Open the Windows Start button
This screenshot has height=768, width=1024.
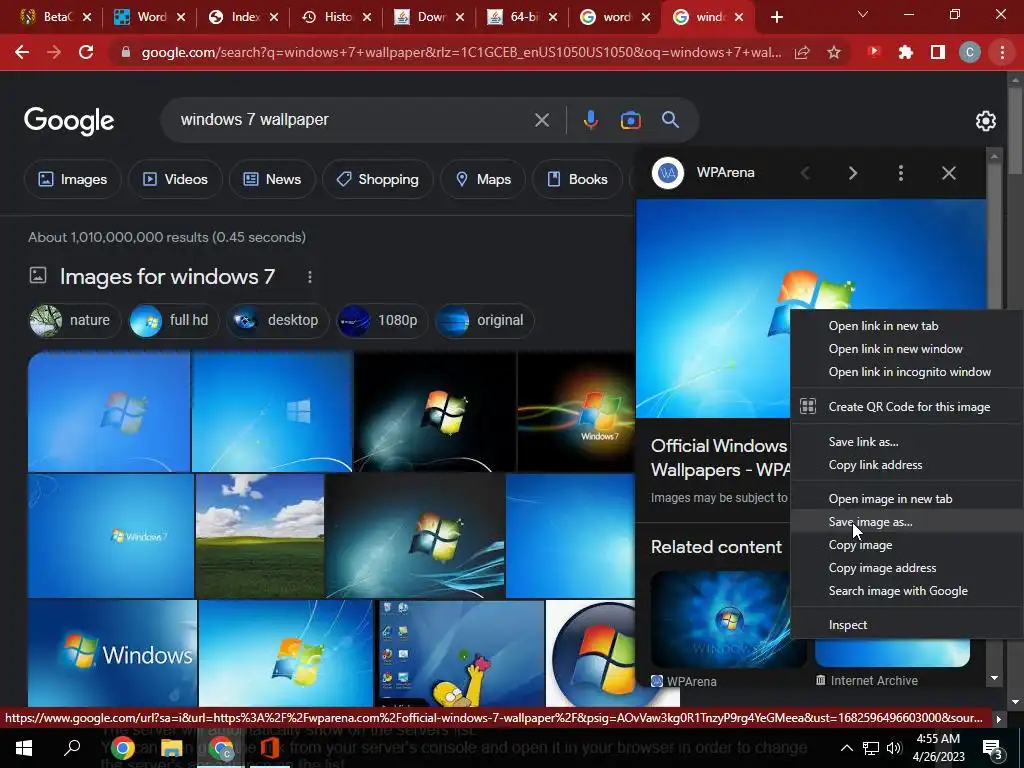24,748
